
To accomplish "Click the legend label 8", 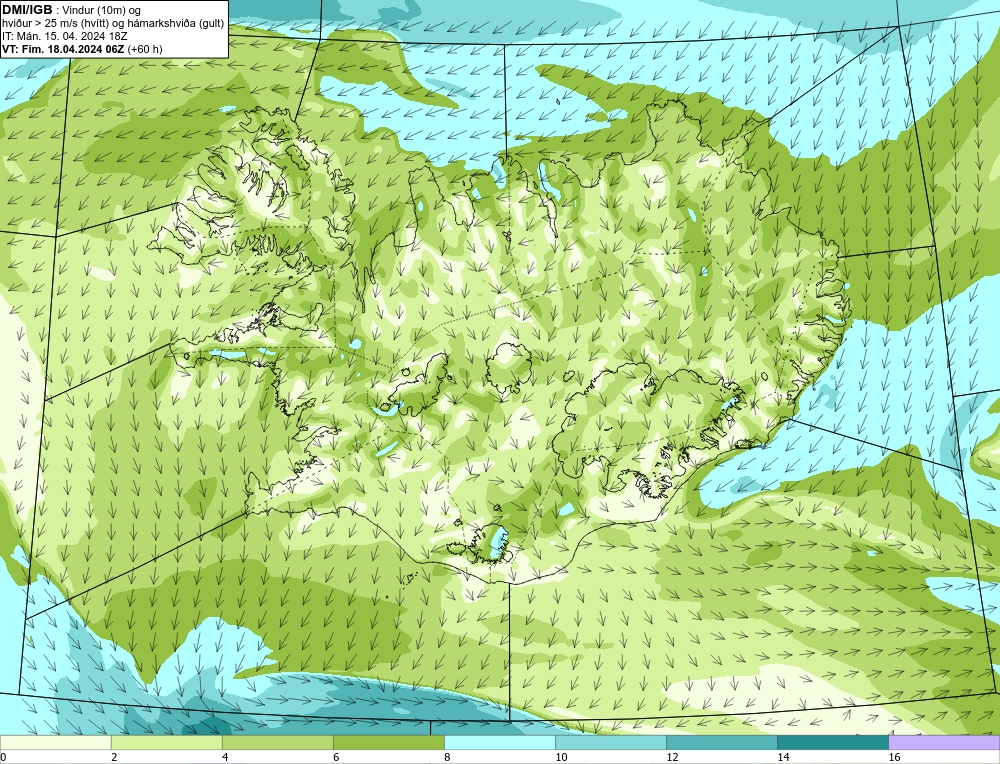I will [447, 758].
